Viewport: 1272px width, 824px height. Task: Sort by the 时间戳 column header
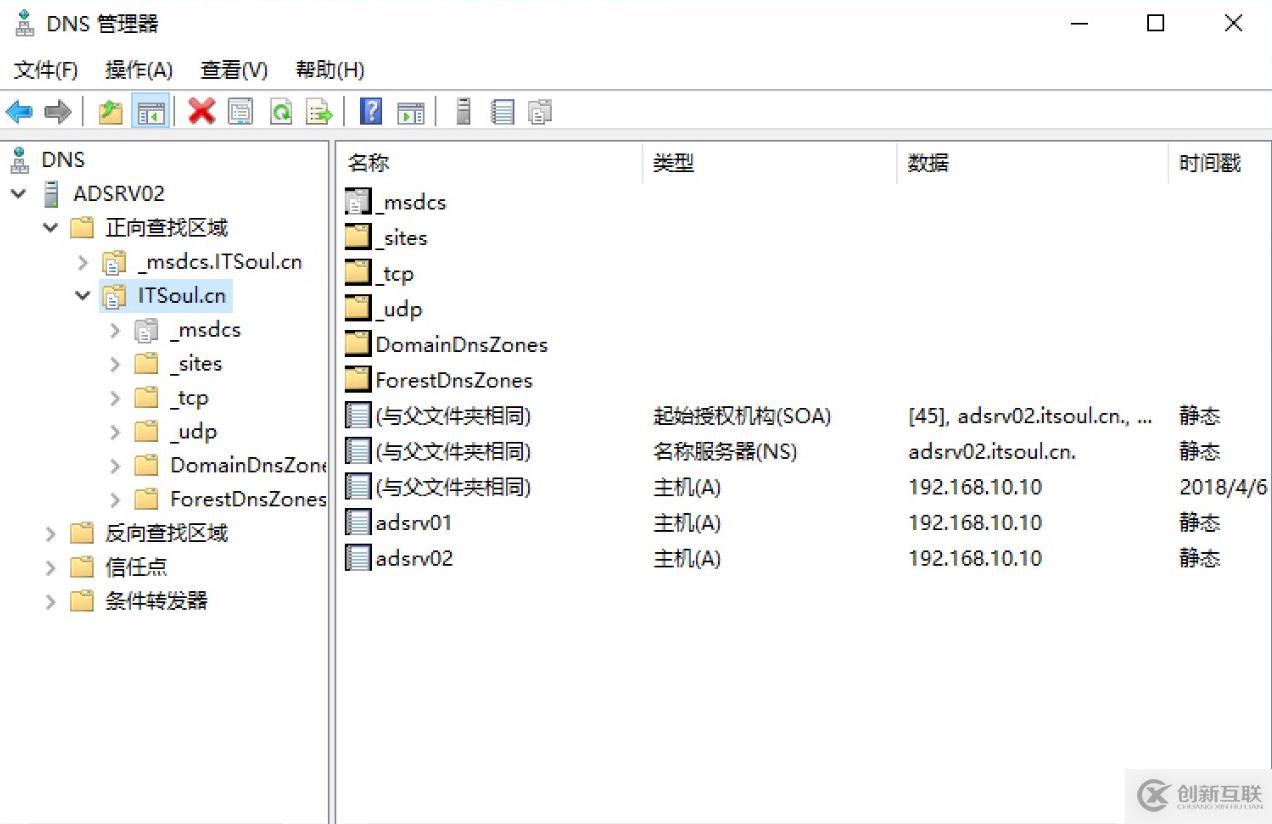1219,163
